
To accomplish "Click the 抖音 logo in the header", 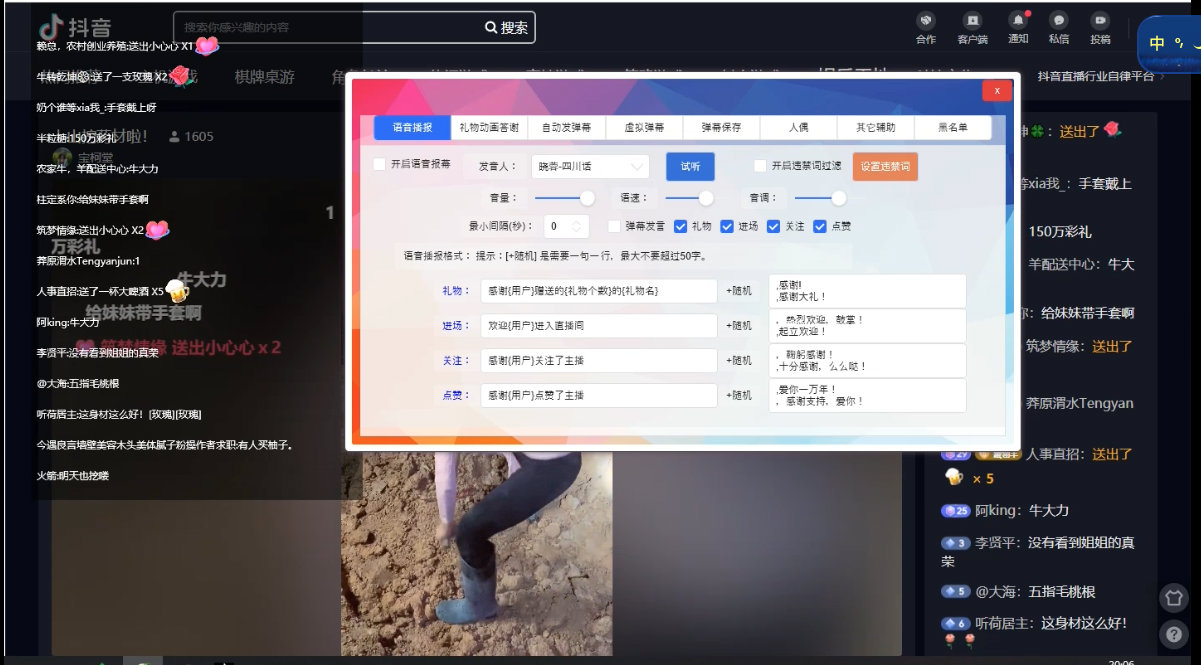I will click(76, 27).
